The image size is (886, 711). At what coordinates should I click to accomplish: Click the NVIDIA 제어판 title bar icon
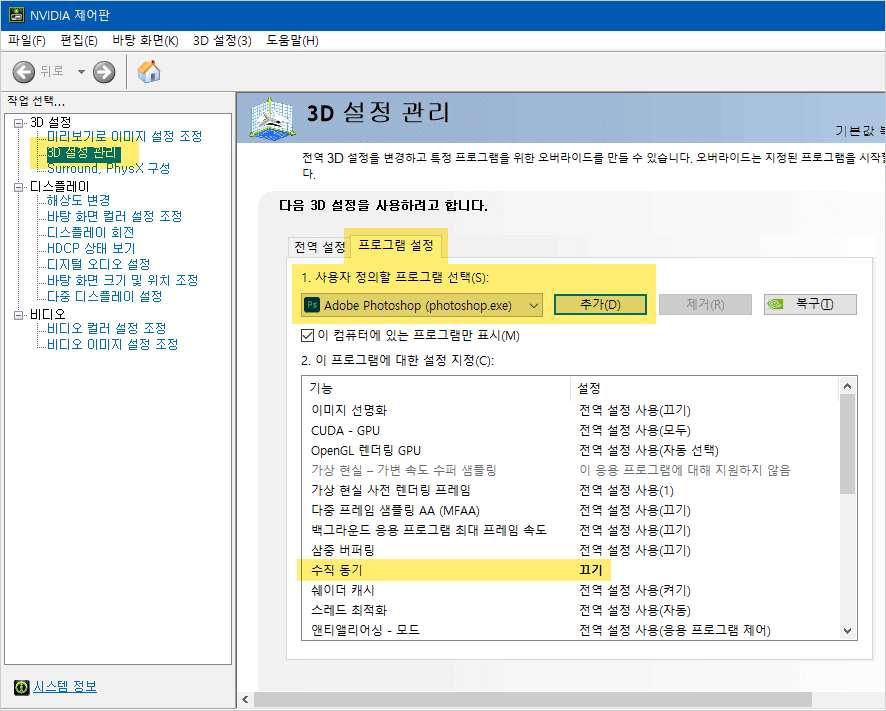click(16, 15)
